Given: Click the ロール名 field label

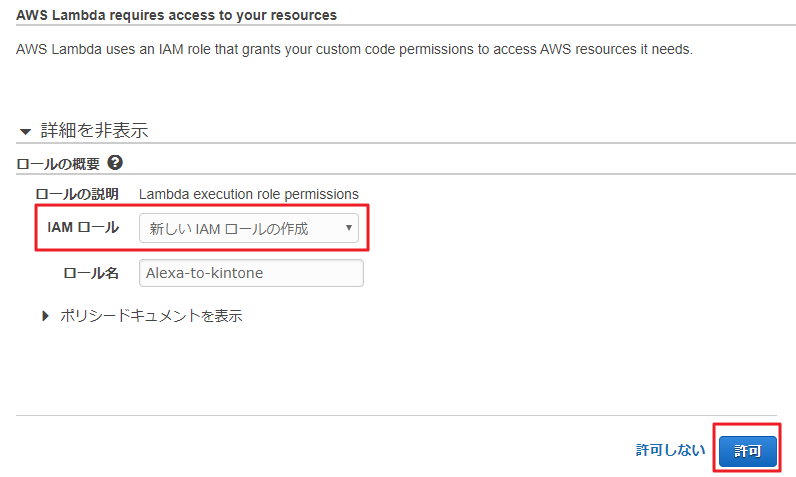Looking at the screenshot, I should [x=91, y=273].
